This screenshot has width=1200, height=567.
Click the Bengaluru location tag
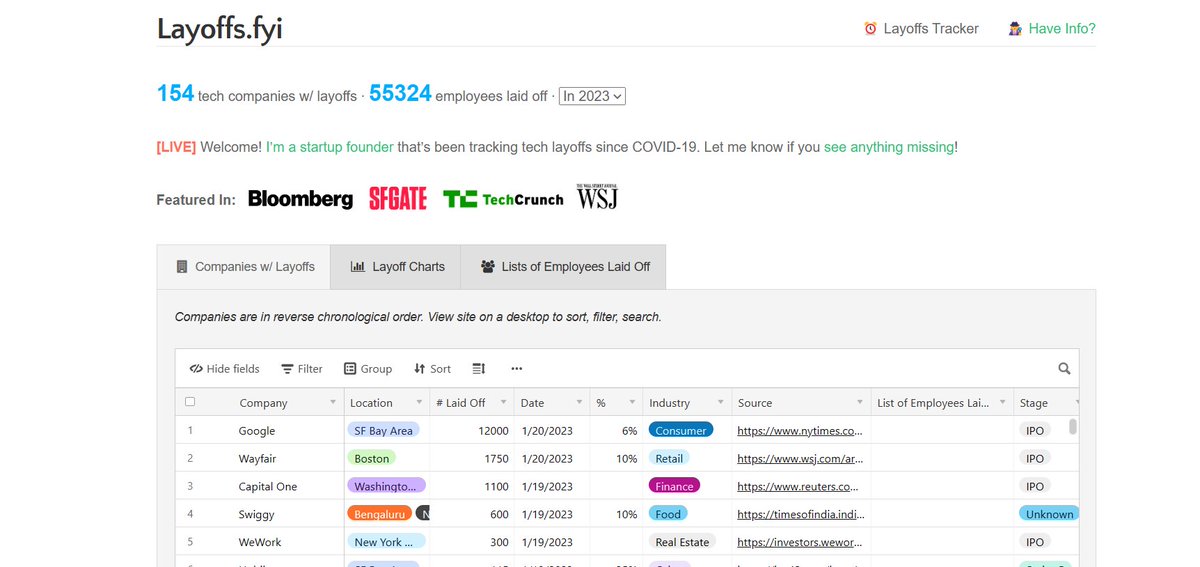coord(380,515)
